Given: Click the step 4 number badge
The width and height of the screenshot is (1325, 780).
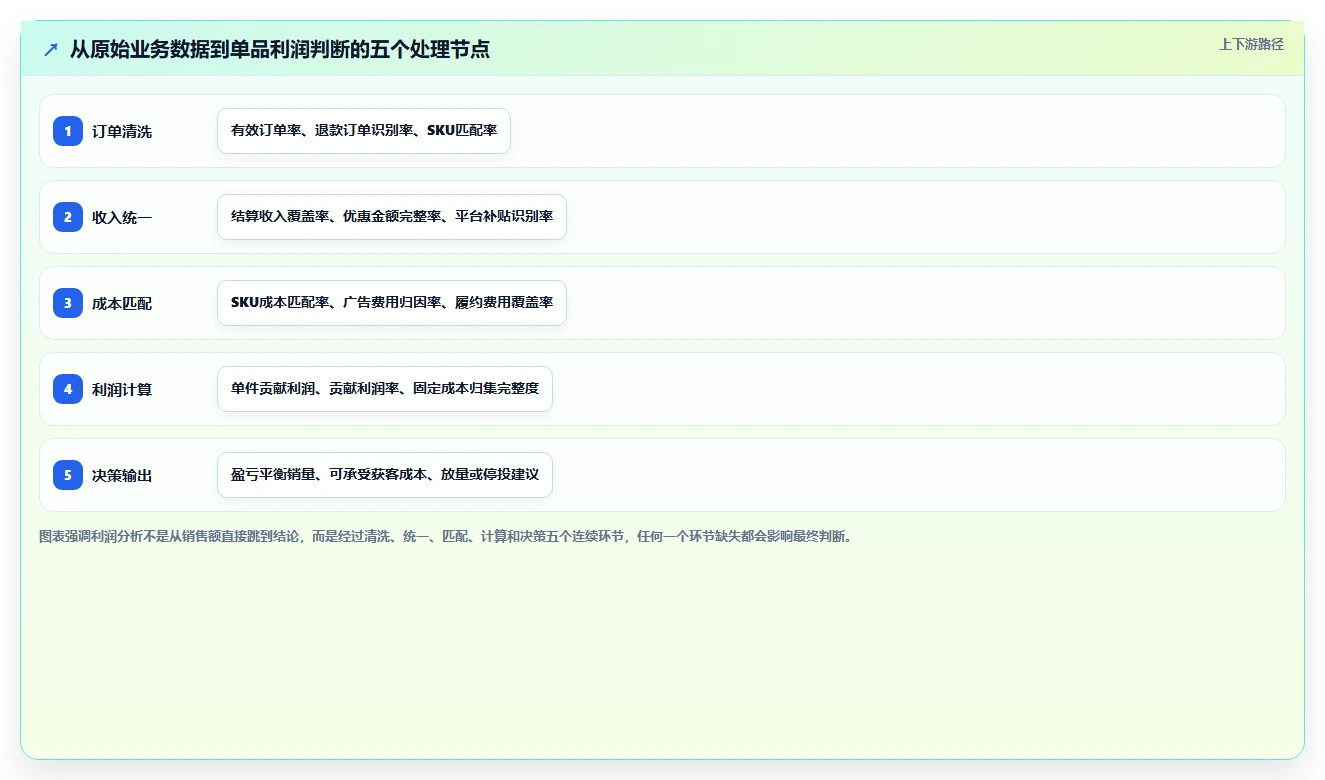Looking at the screenshot, I should pos(68,389).
